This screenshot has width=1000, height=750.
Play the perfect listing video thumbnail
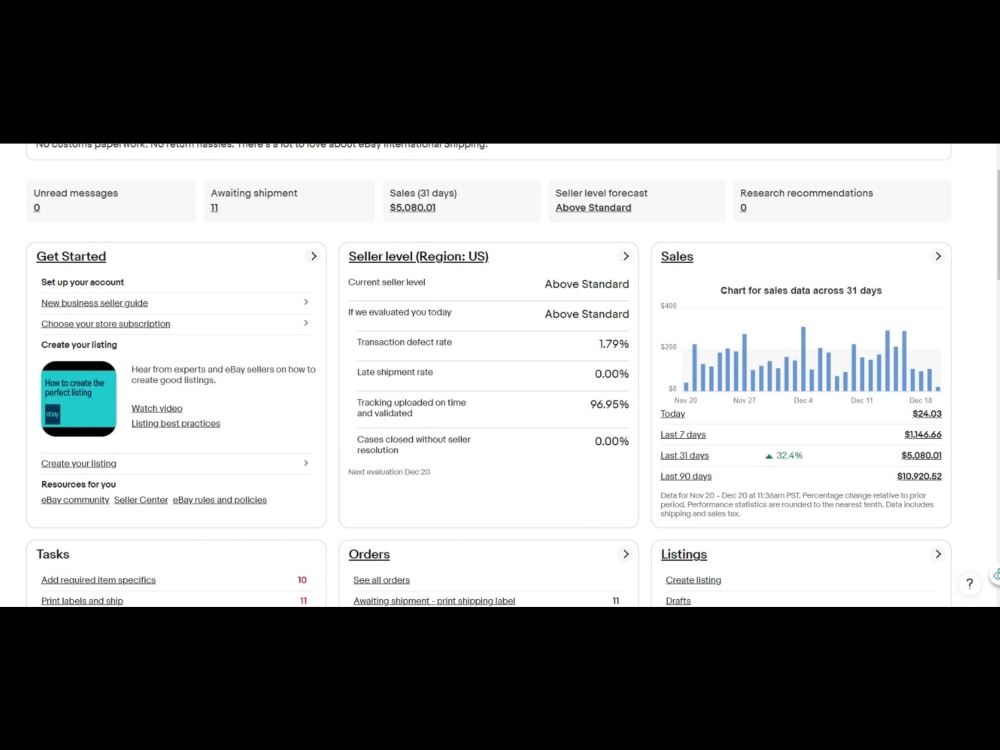(x=78, y=399)
